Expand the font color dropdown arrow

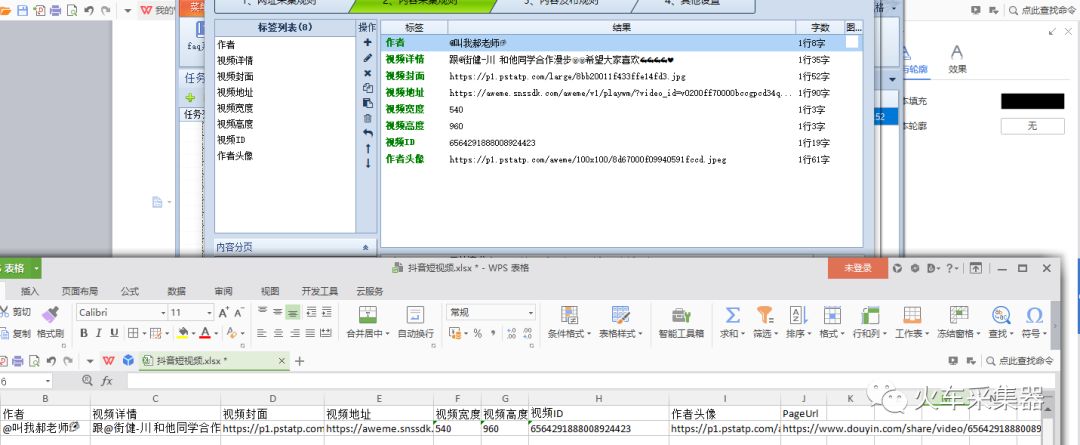[x=216, y=333]
